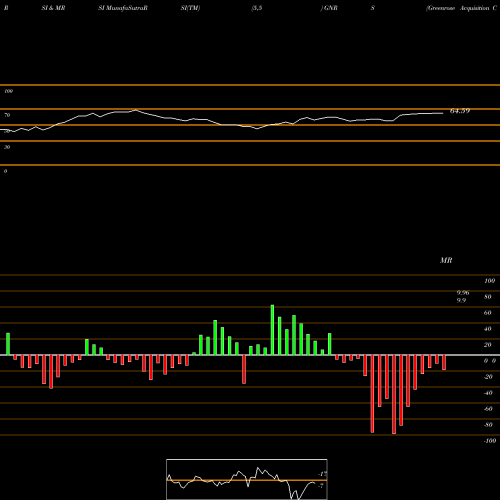Click the last red bar on the right
Screen dimensions: 500x500
click(444, 362)
